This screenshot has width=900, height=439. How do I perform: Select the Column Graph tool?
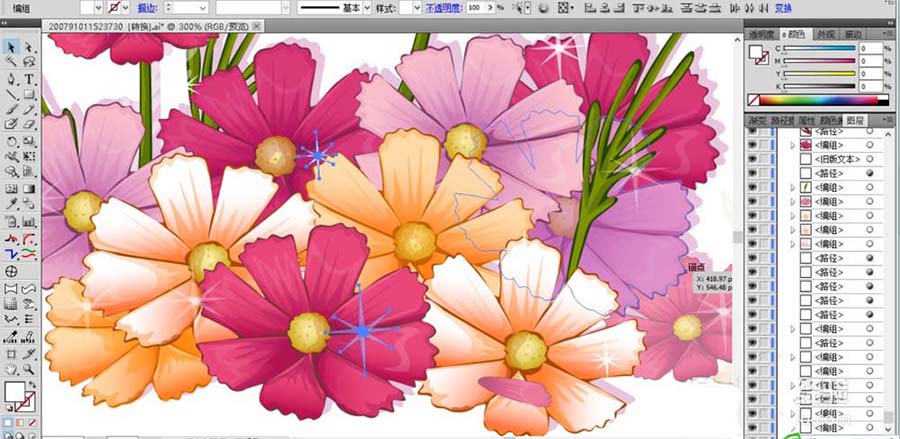click(28, 222)
